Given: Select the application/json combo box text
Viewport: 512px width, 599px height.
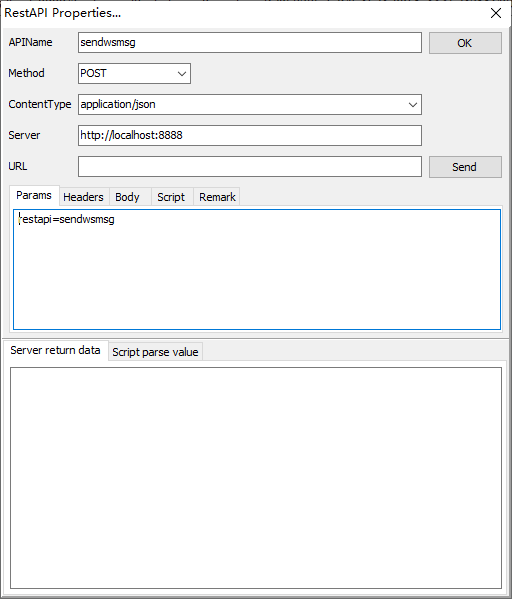Looking at the screenshot, I should 118,104.
